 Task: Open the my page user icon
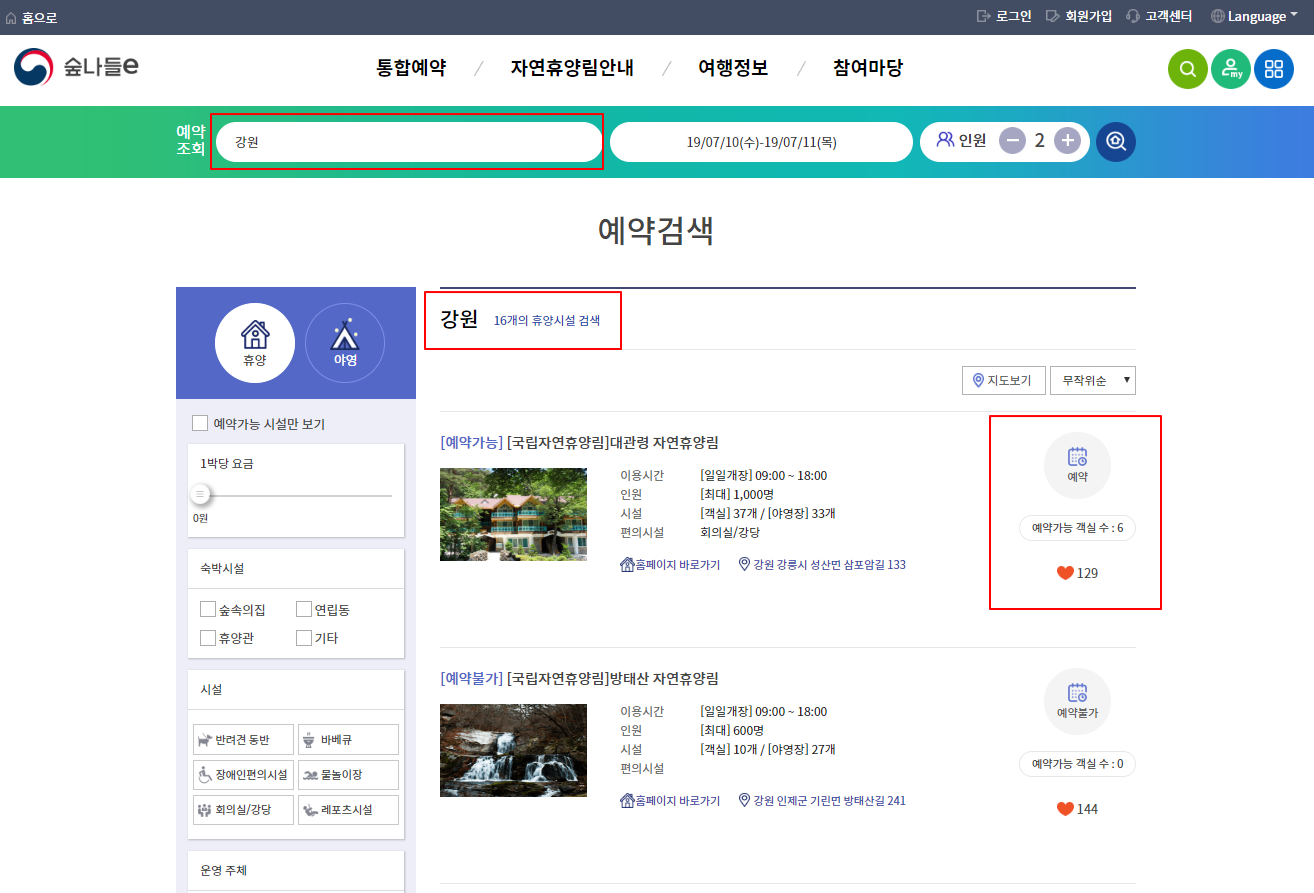[x=1231, y=69]
